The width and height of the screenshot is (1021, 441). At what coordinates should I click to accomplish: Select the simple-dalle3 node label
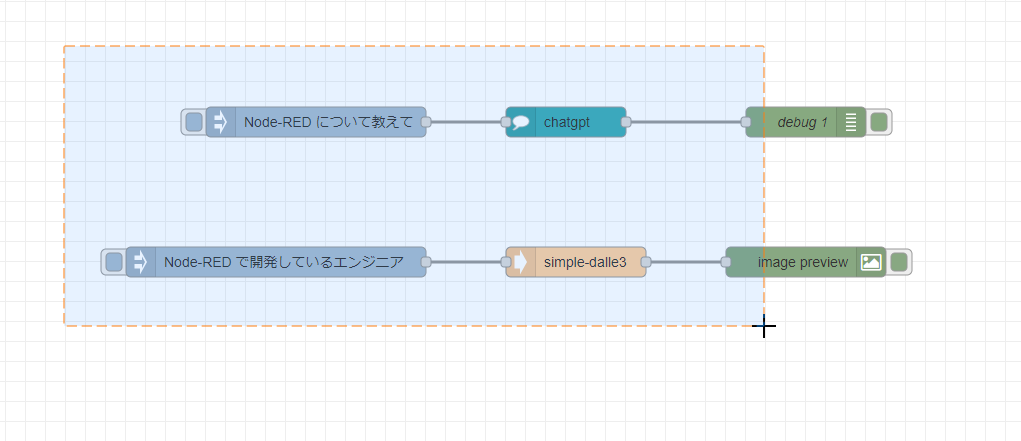(x=585, y=262)
